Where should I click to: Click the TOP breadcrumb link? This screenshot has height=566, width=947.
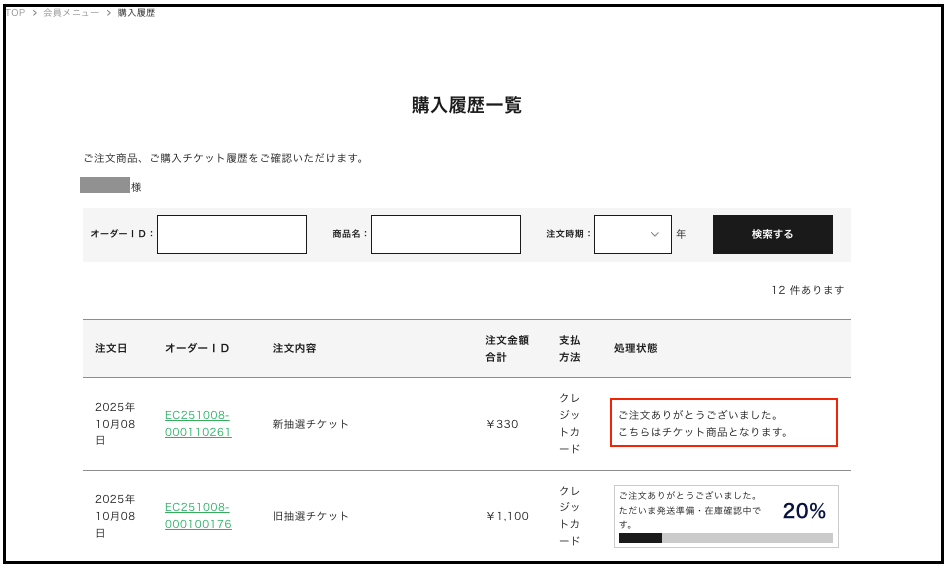point(15,13)
